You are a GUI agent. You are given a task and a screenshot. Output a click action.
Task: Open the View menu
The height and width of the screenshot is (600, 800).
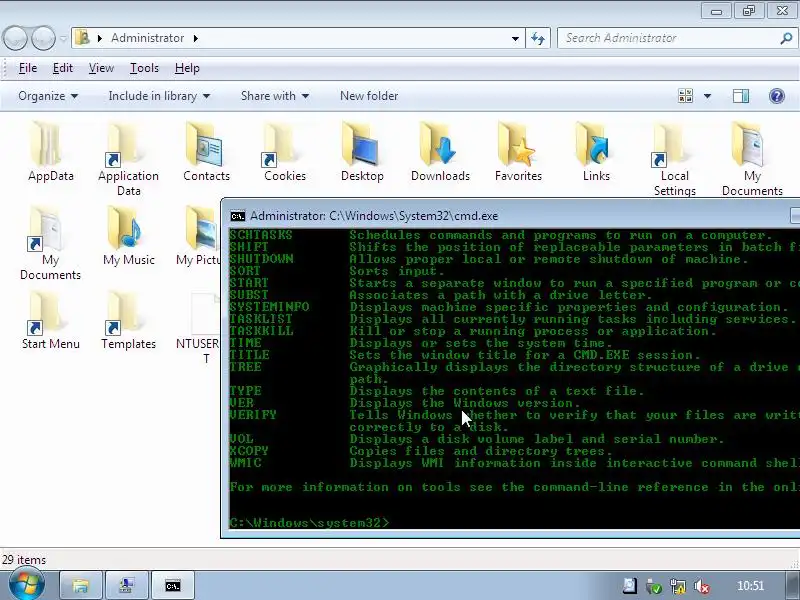[101, 68]
